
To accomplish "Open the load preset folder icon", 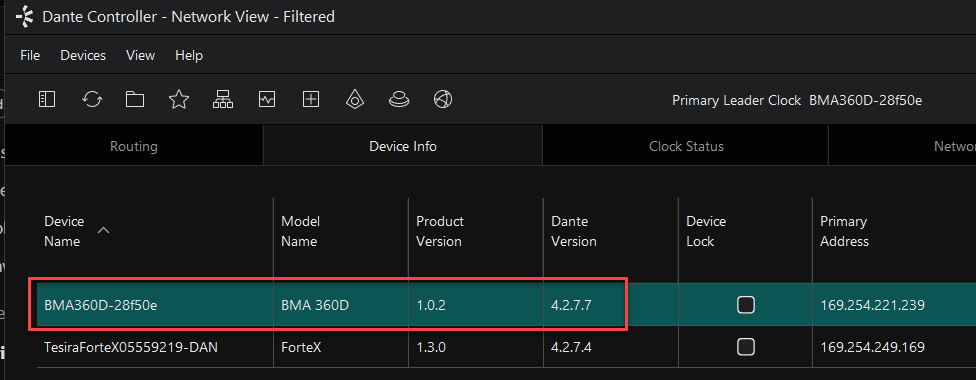I will click(135, 99).
